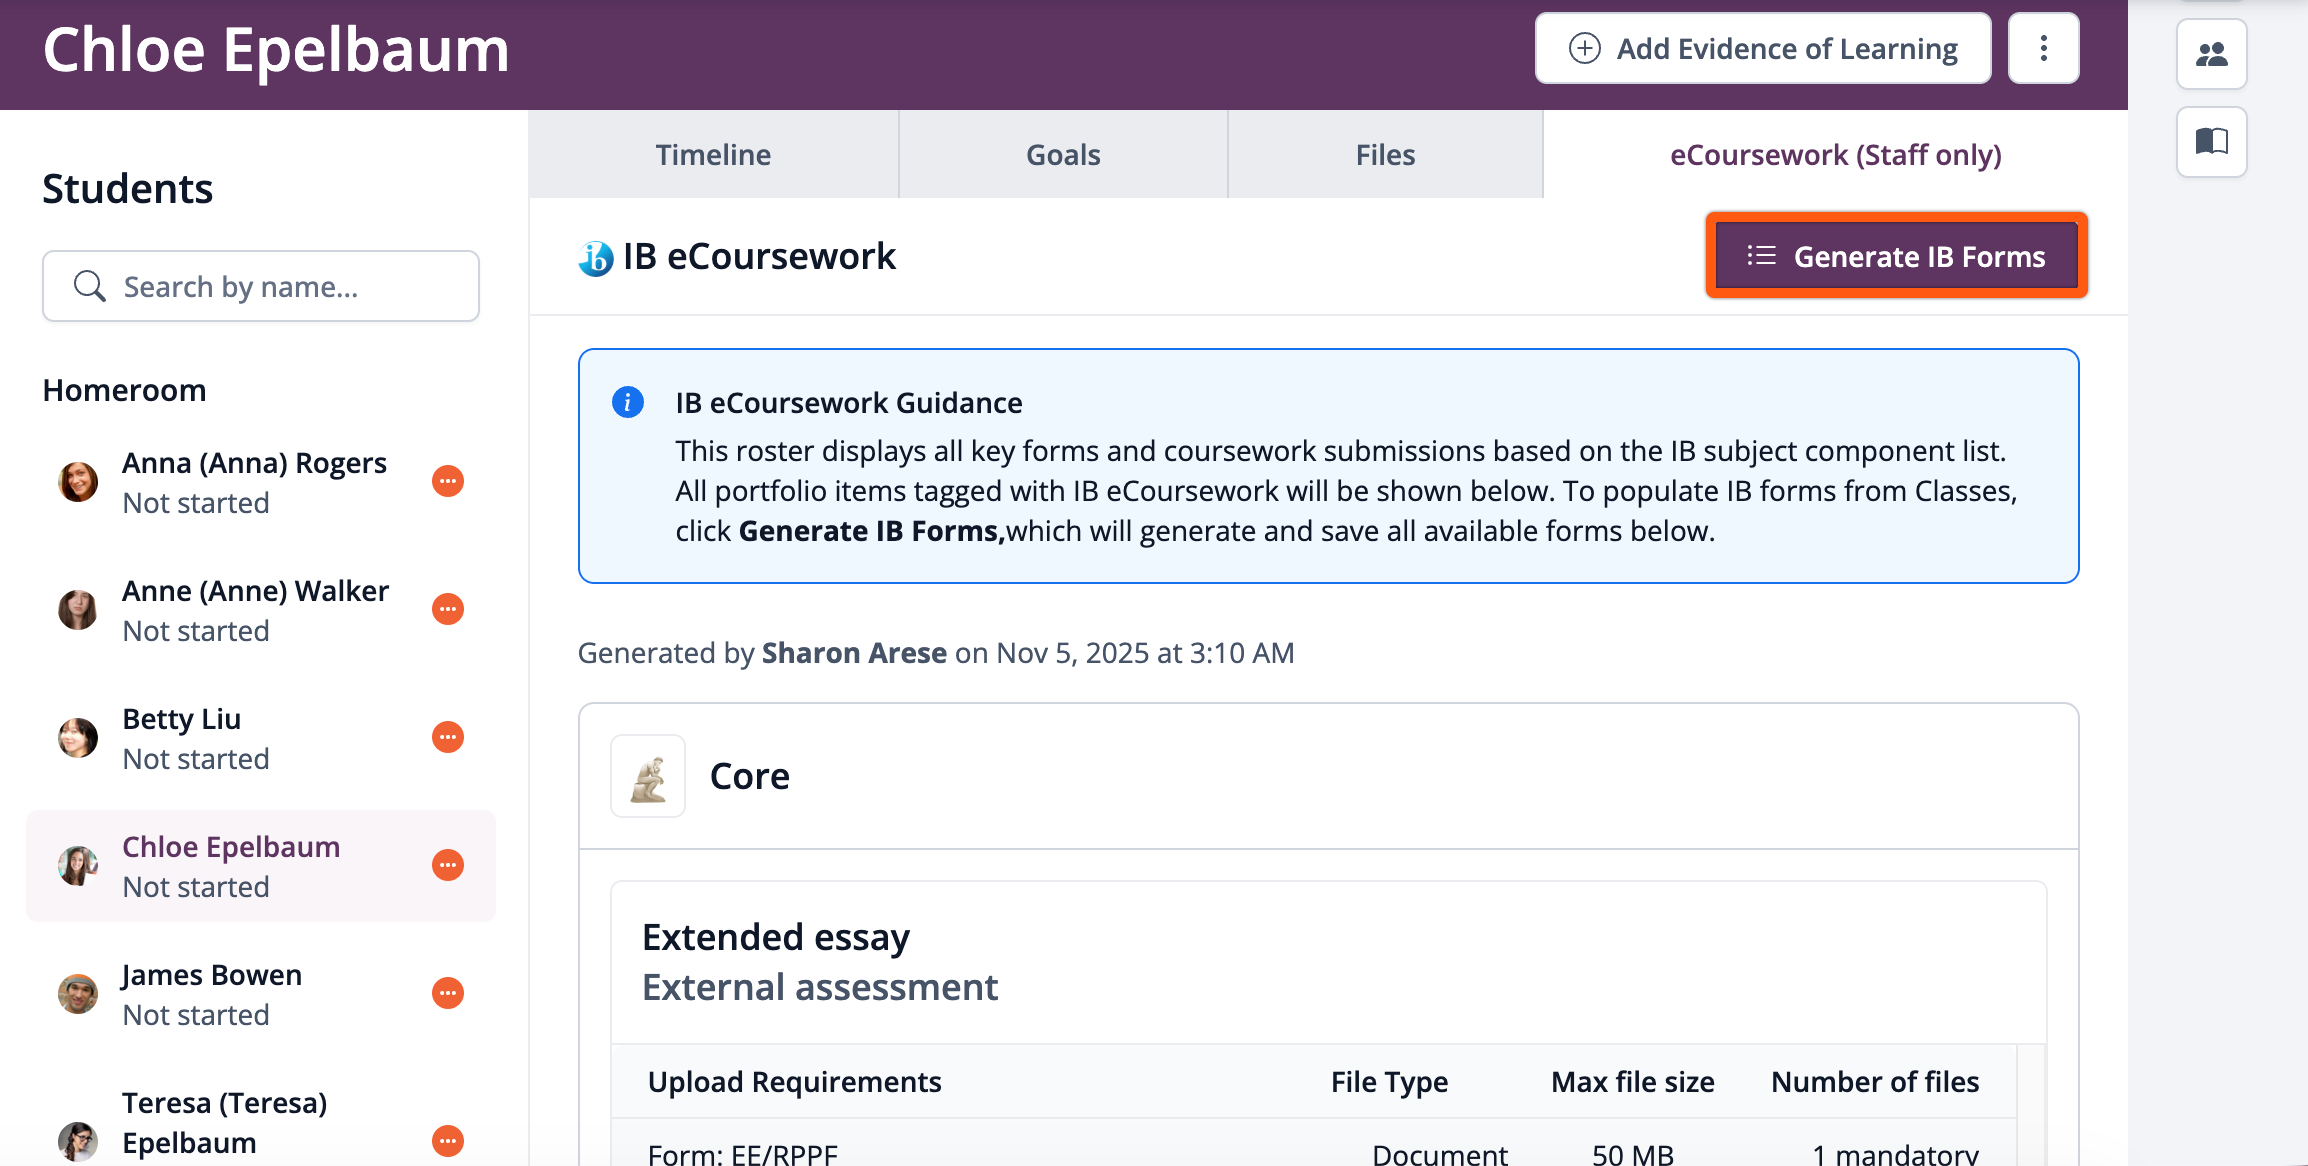Click Teresa Epelbaum's orange status icon
This screenshot has width=2308, height=1166.
click(x=447, y=1140)
